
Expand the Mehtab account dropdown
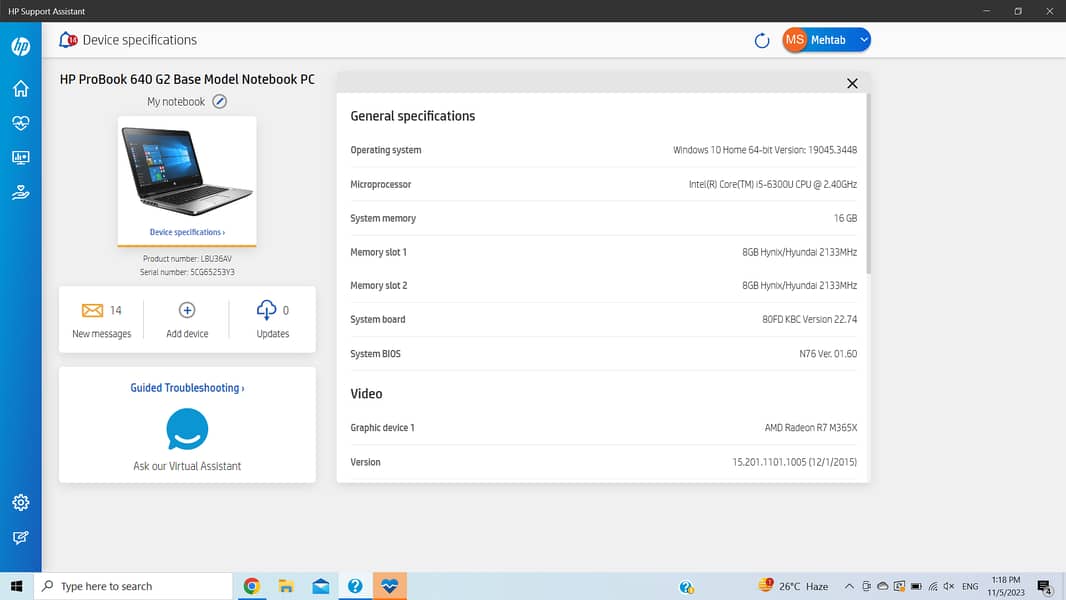(864, 40)
